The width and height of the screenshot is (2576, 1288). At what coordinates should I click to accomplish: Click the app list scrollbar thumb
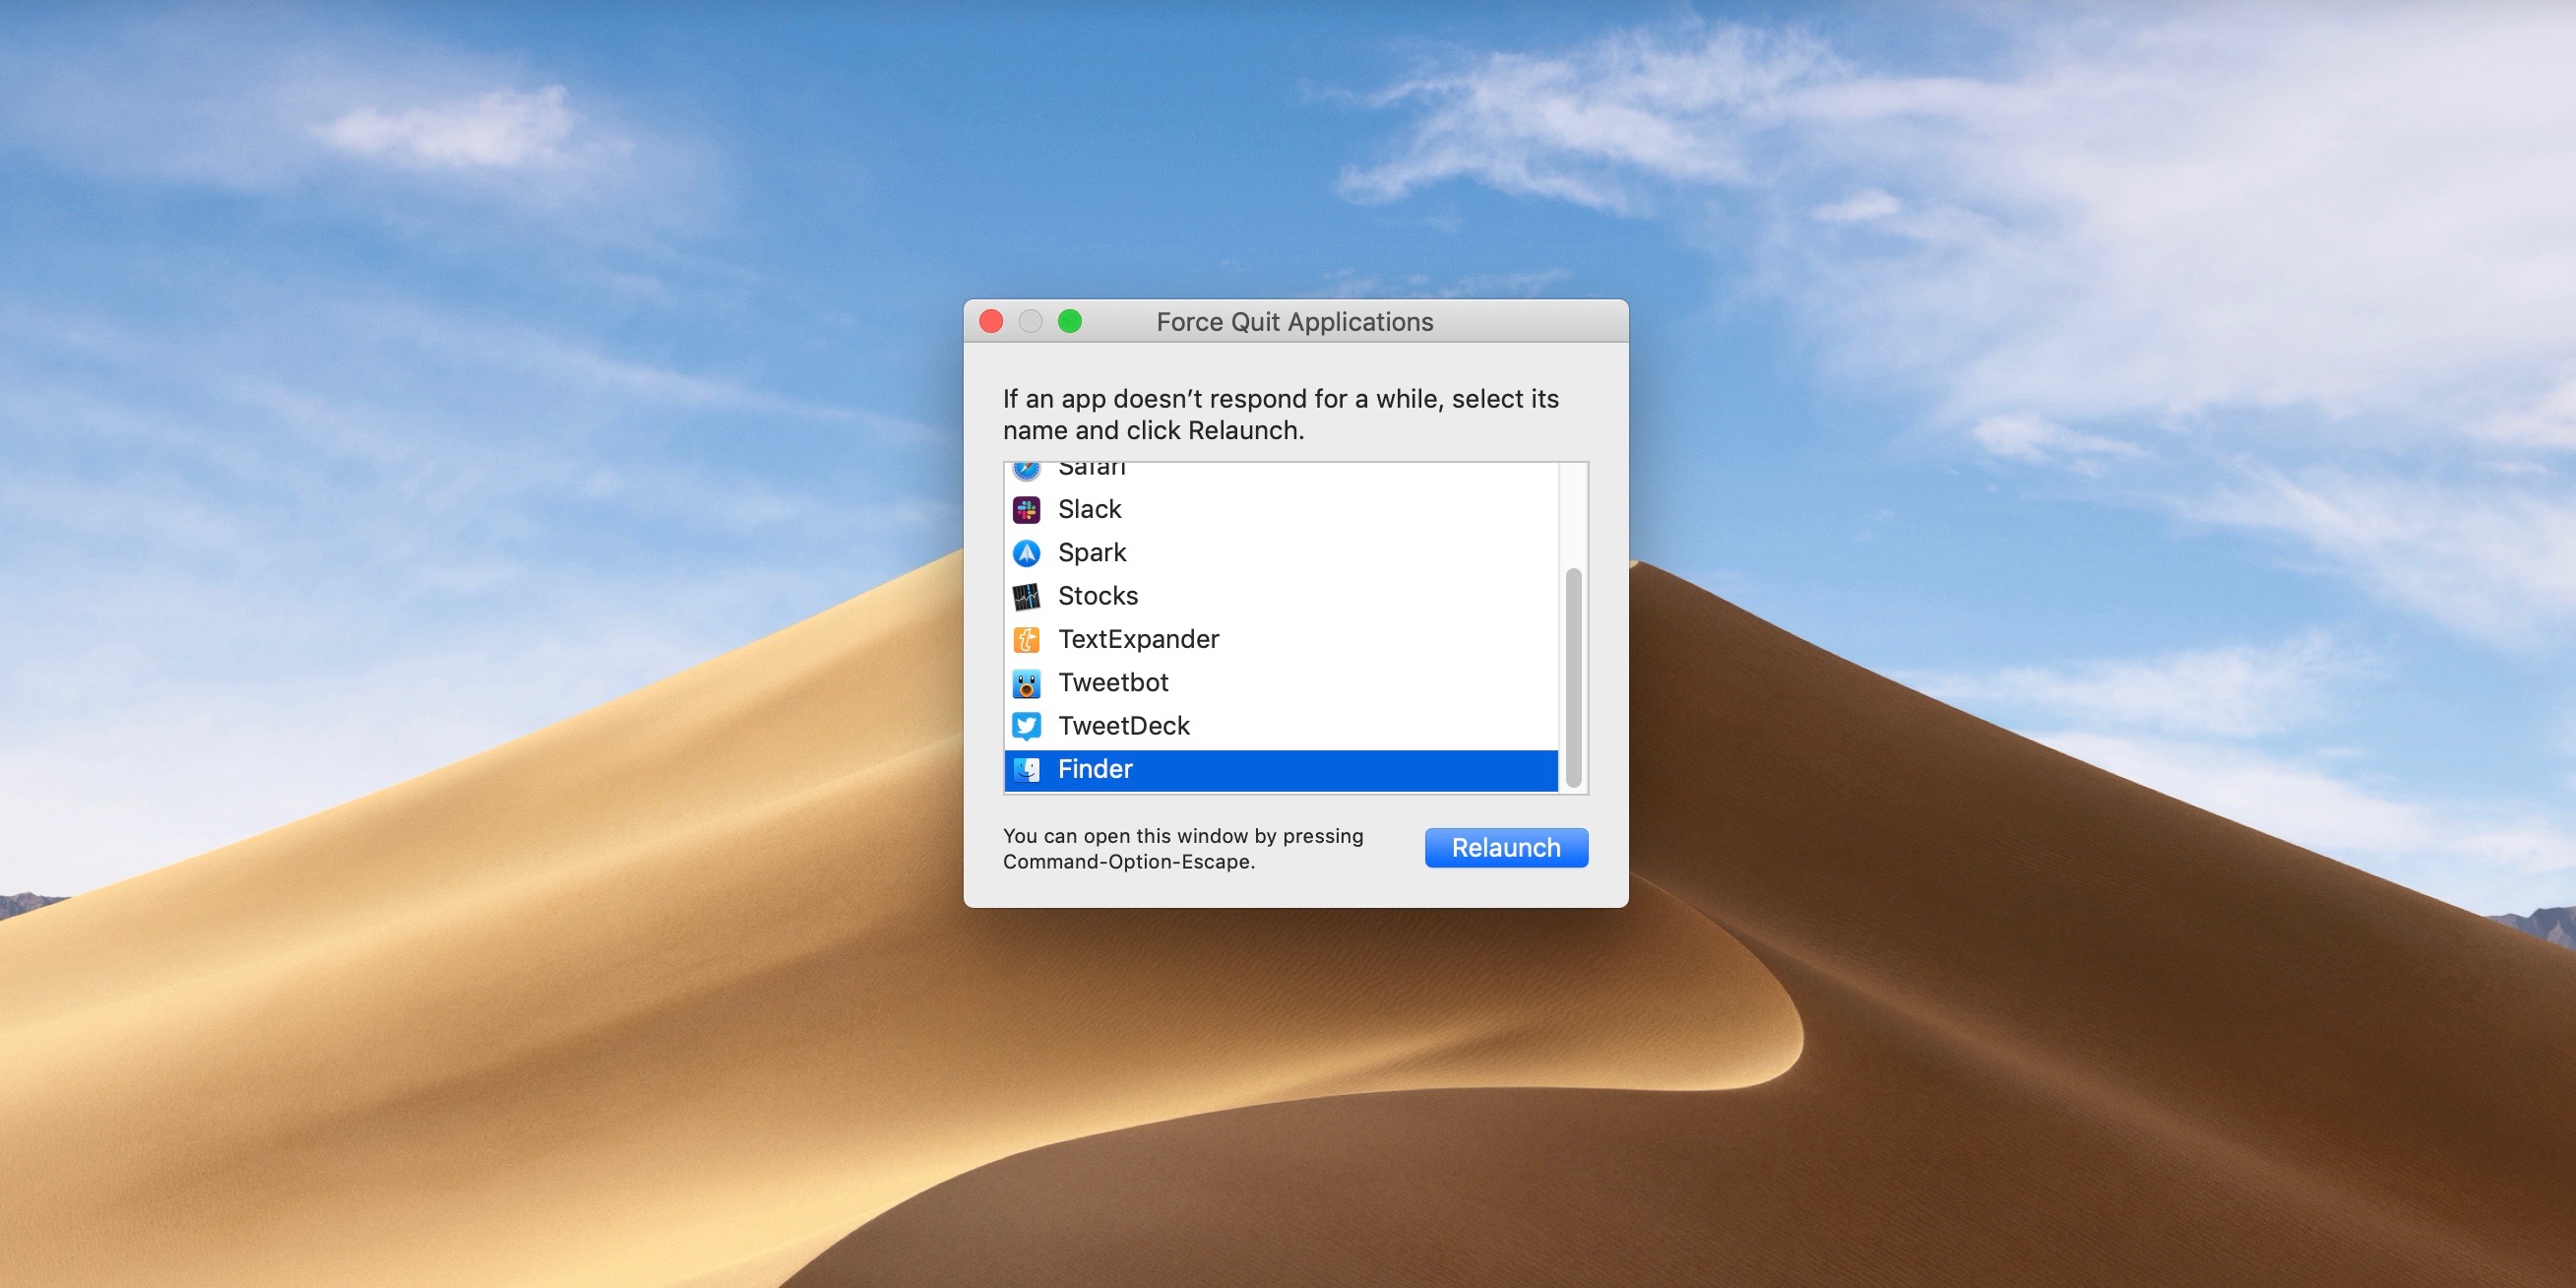1573,677
